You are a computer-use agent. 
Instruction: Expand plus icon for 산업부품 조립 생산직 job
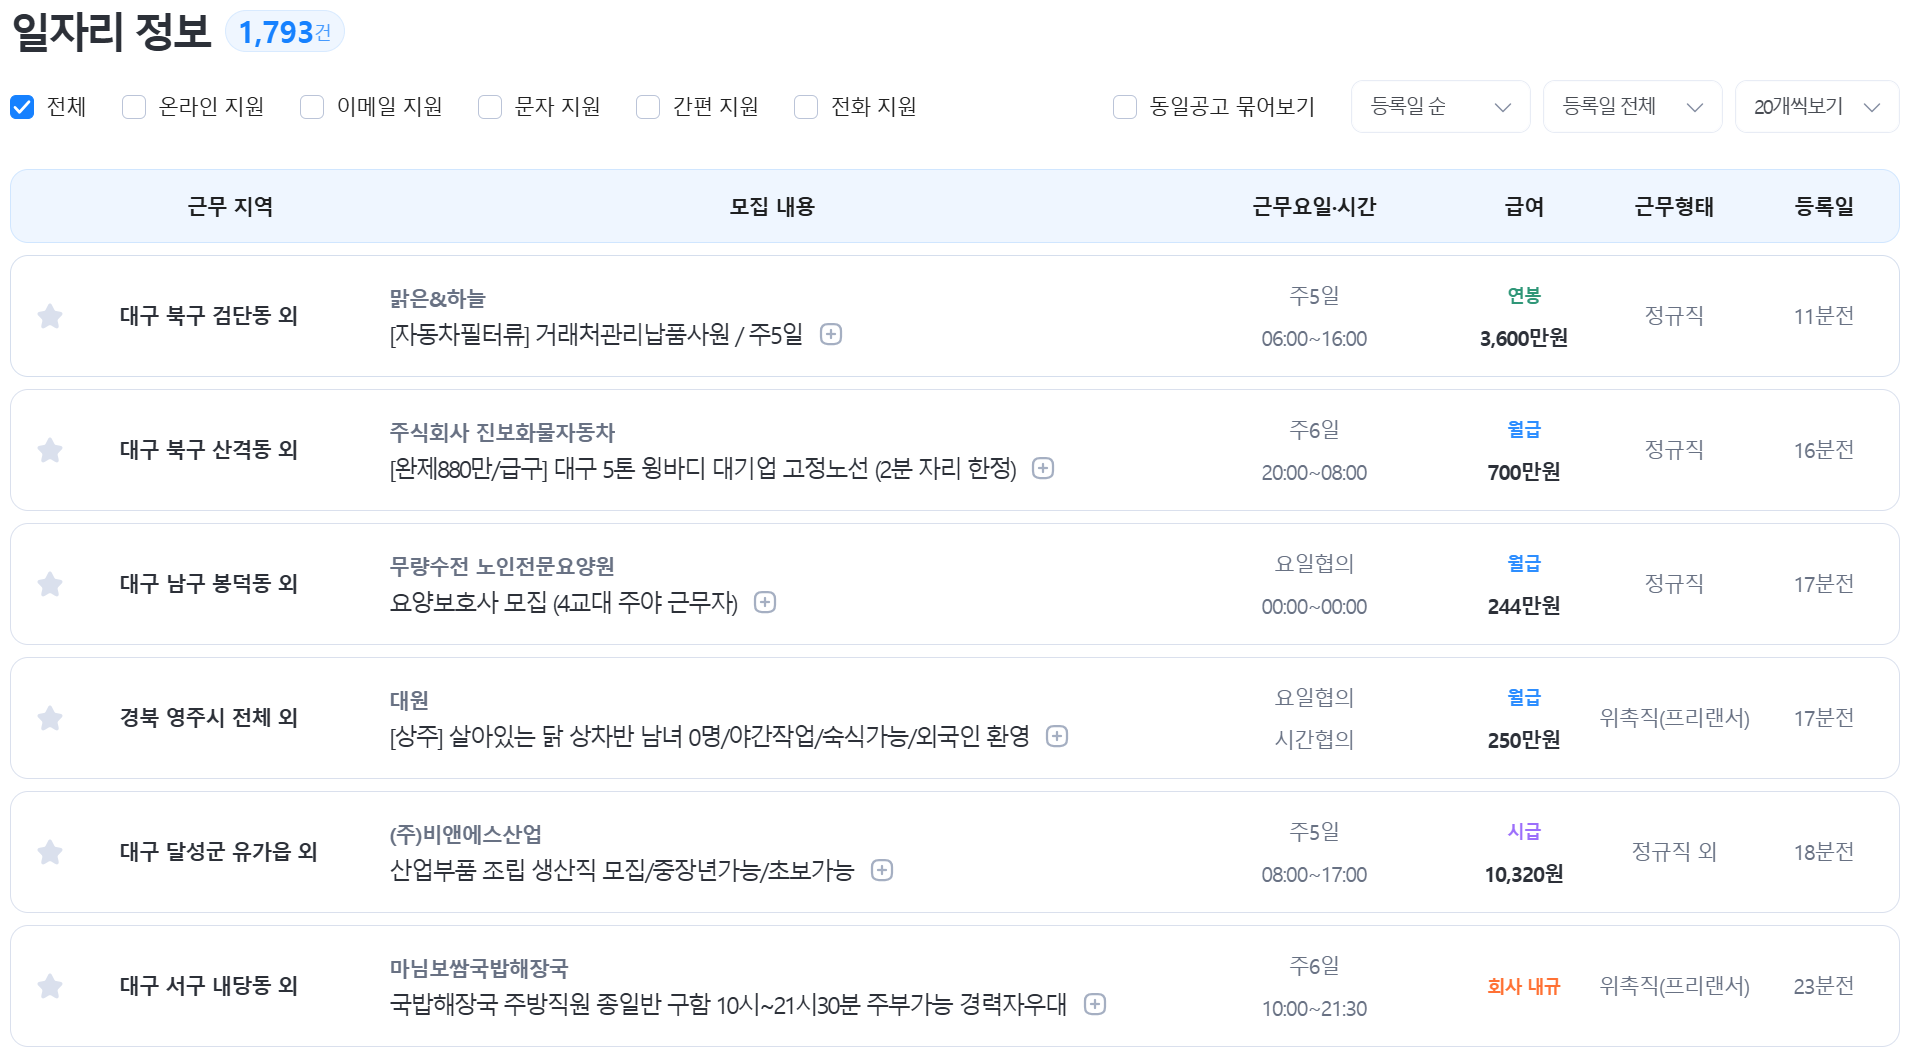(x=882, y=870)
